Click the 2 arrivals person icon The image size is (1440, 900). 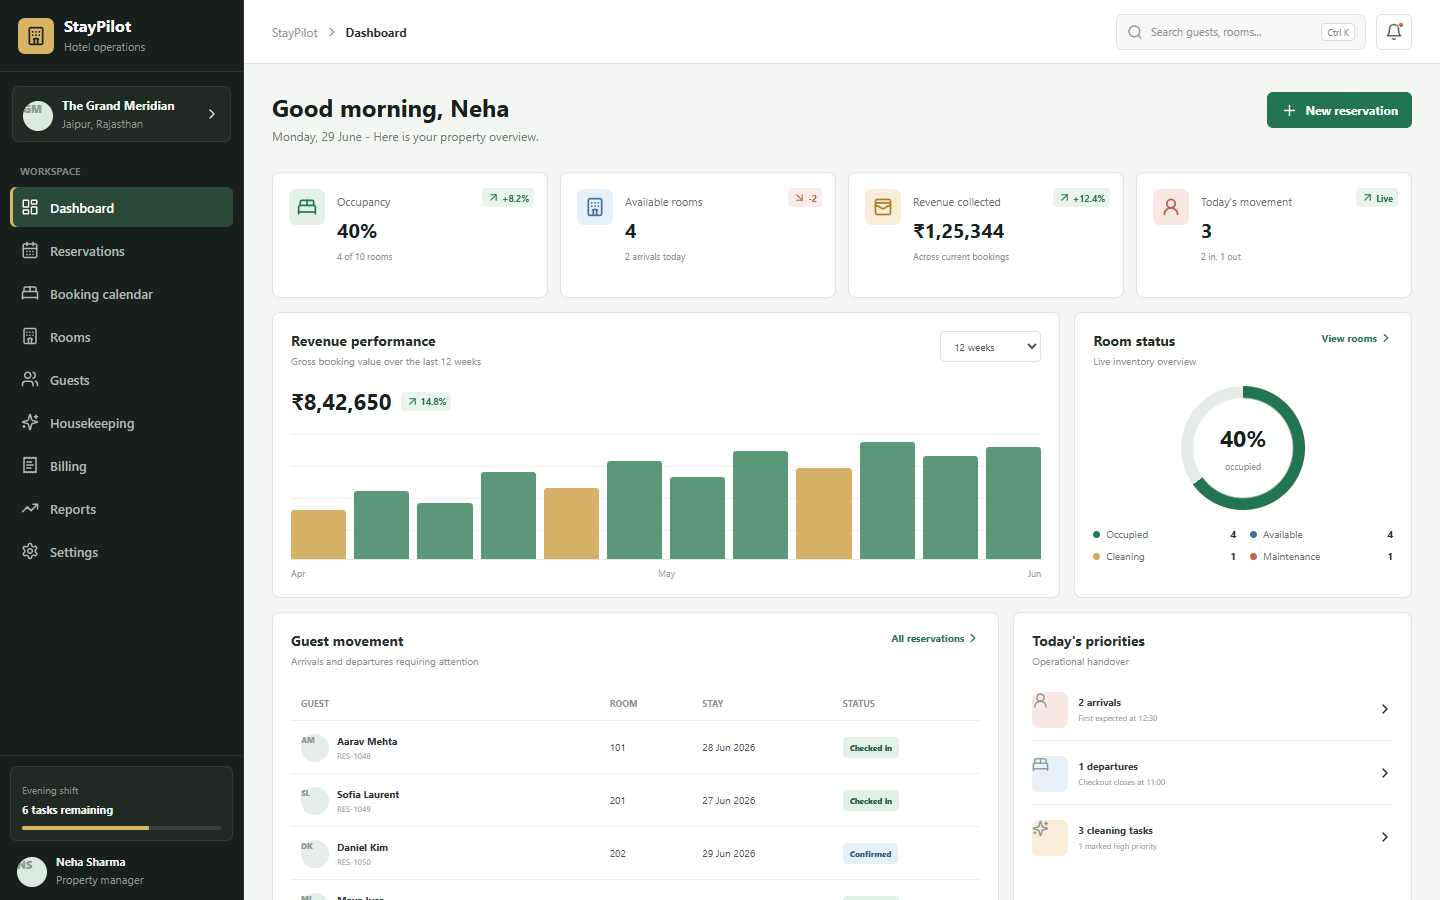pos(1050,709)
